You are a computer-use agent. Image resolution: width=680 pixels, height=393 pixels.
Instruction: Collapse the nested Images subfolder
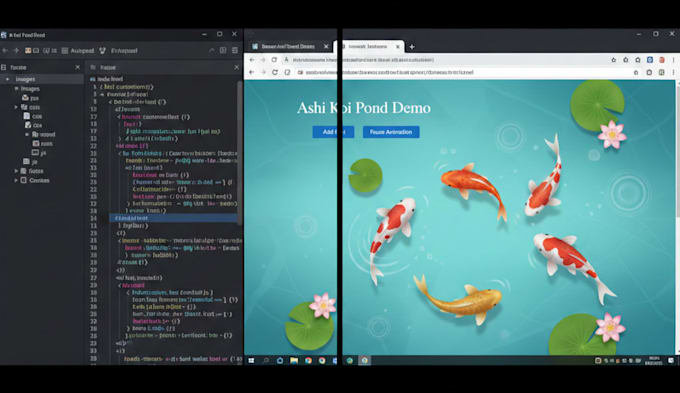click(16, 89)
